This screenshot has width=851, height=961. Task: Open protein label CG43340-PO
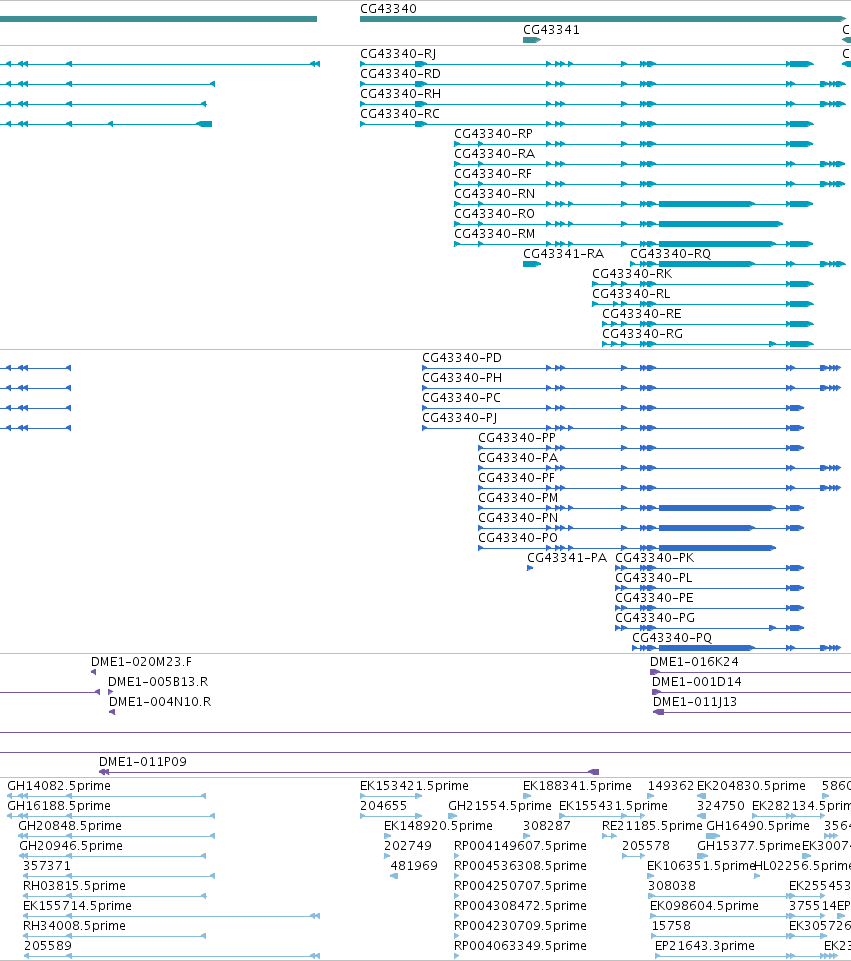(x=518, y=538)
